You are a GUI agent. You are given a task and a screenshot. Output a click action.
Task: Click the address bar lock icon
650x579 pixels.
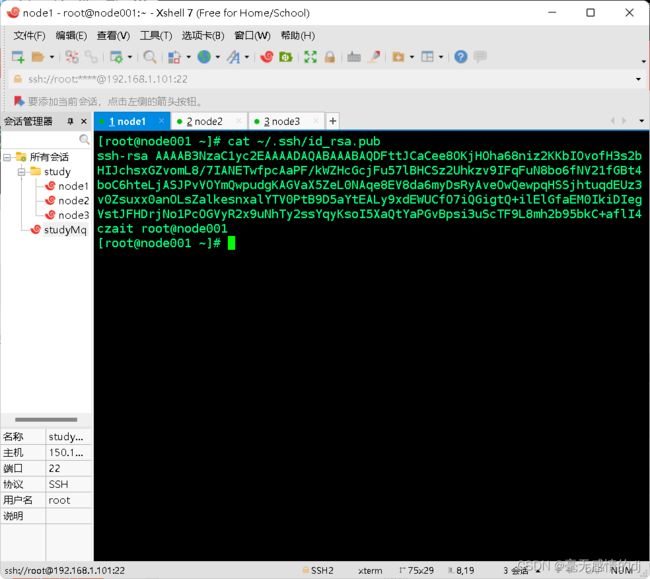(x=18, y=79)
